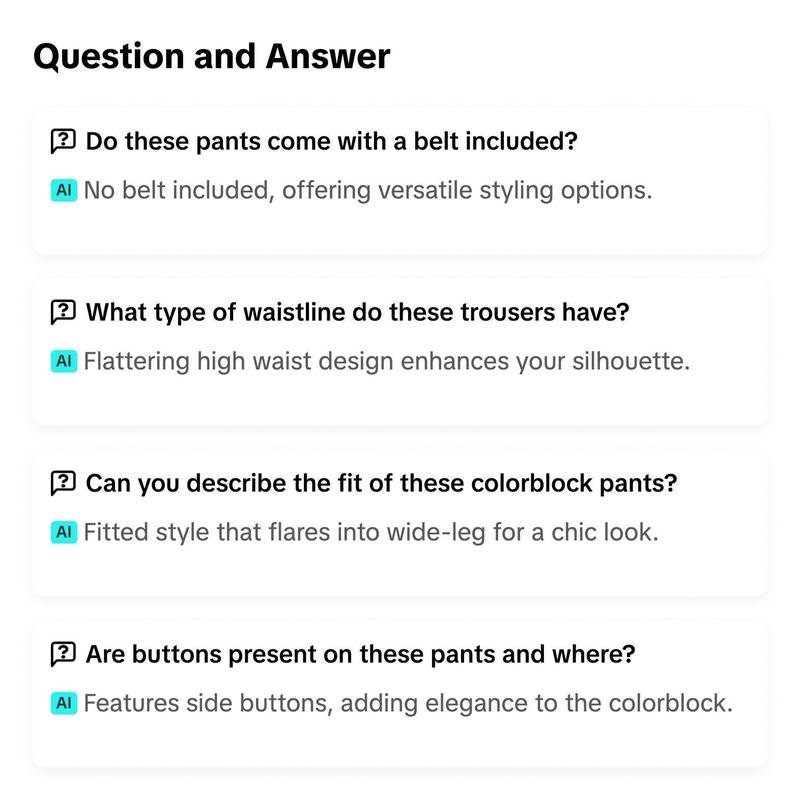800x800 pixels.
Task: Select the 'Features side buttons' answer text
Action: coord(408,703)
